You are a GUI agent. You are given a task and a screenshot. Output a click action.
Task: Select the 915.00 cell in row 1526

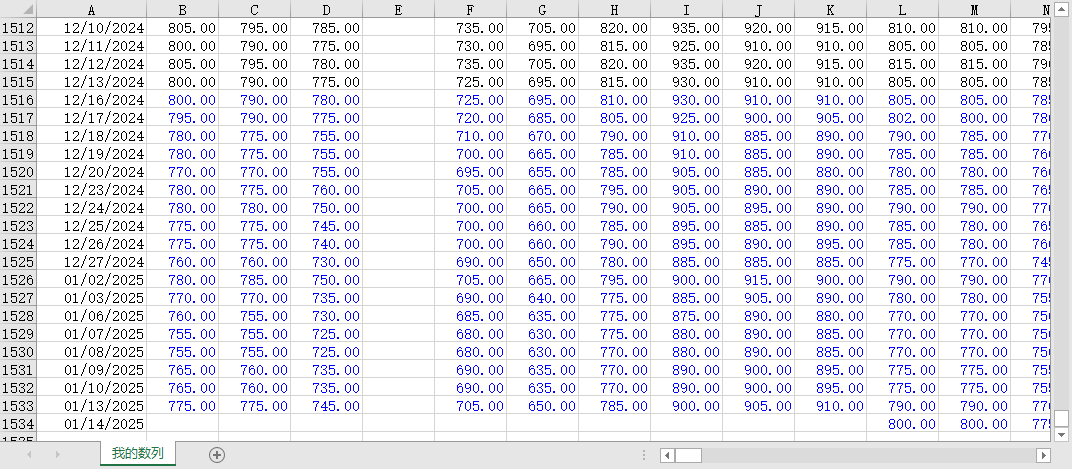tap(758, 280)
